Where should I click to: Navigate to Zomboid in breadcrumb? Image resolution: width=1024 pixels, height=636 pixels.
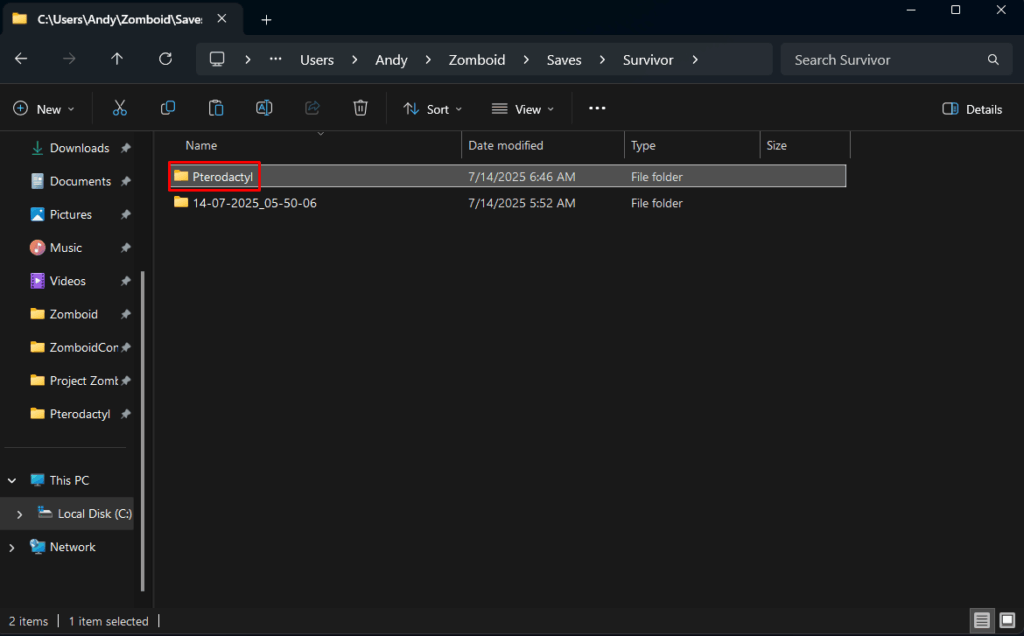477,59
